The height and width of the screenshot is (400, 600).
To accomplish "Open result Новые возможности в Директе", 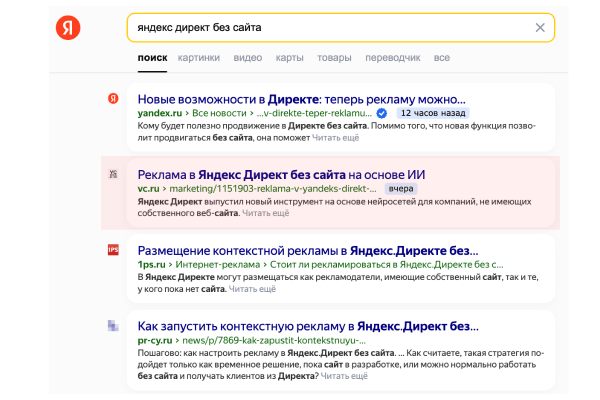I will point(302,100).
